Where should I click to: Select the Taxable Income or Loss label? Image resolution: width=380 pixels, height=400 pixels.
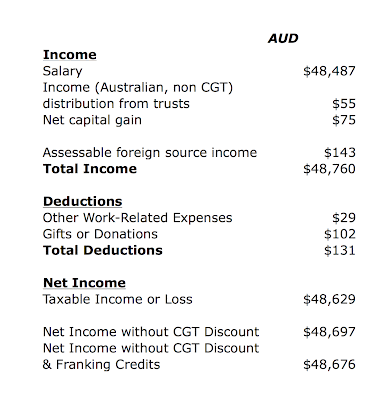pos(118,300)
